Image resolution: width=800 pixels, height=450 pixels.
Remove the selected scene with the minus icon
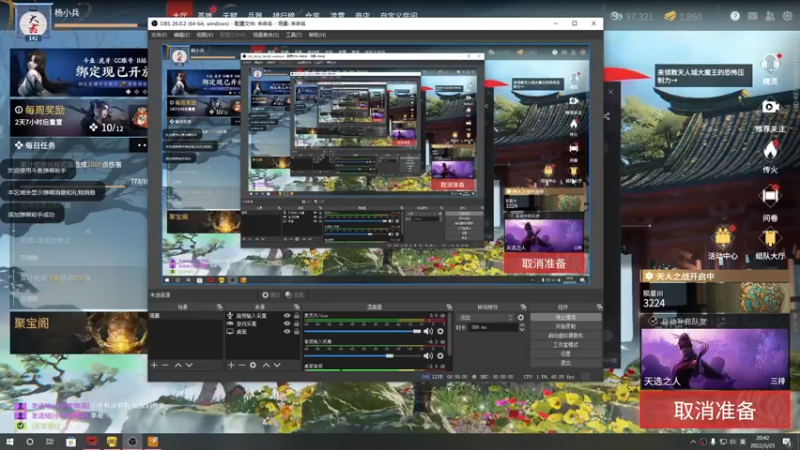pyautogui.click(x=165, y=365)
